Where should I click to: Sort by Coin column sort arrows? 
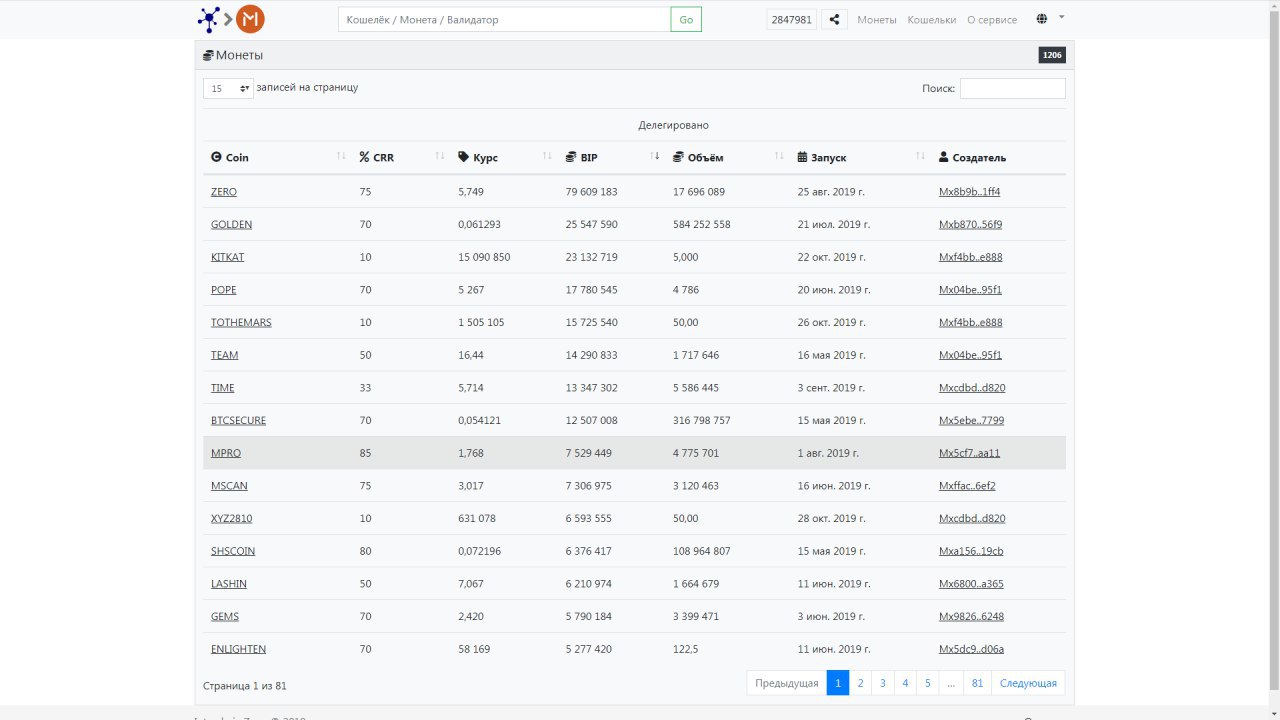341,157
